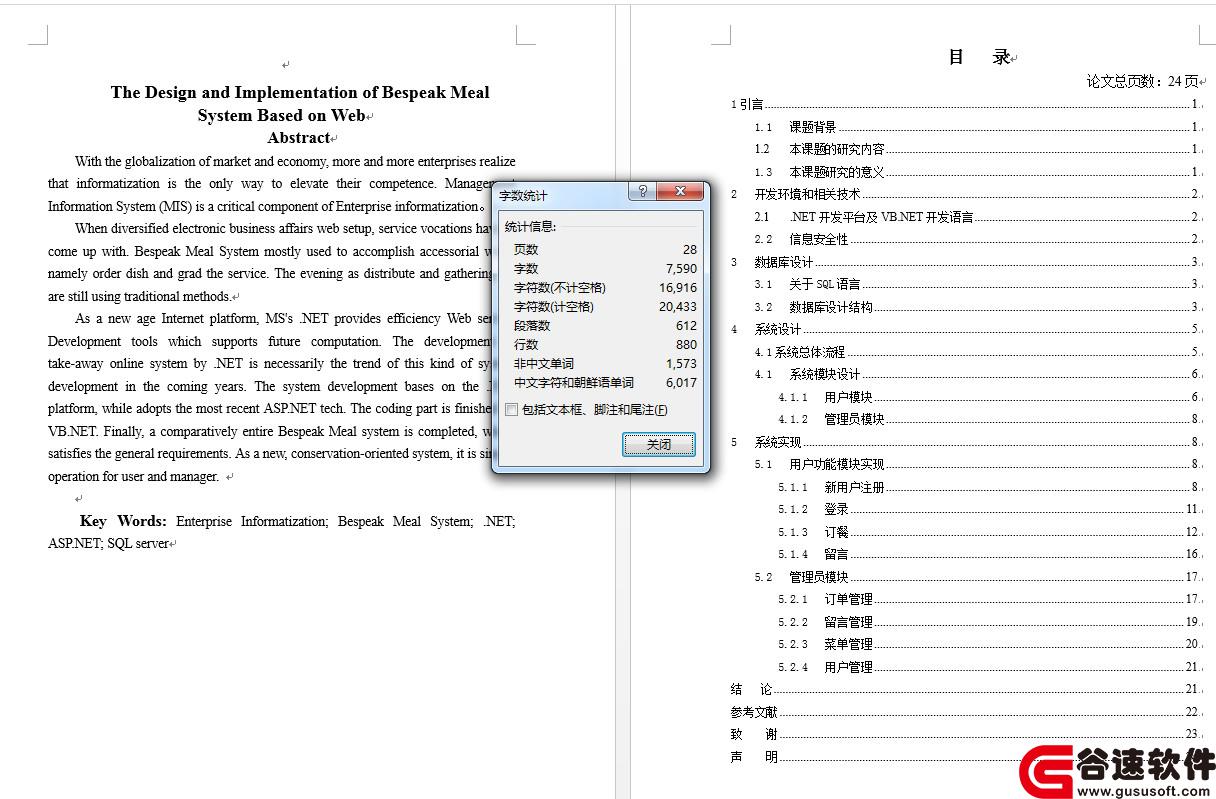Click the 目录 heading on right page
The width and height of the screenshot is (1216, 799).
(x=980, y=57)
